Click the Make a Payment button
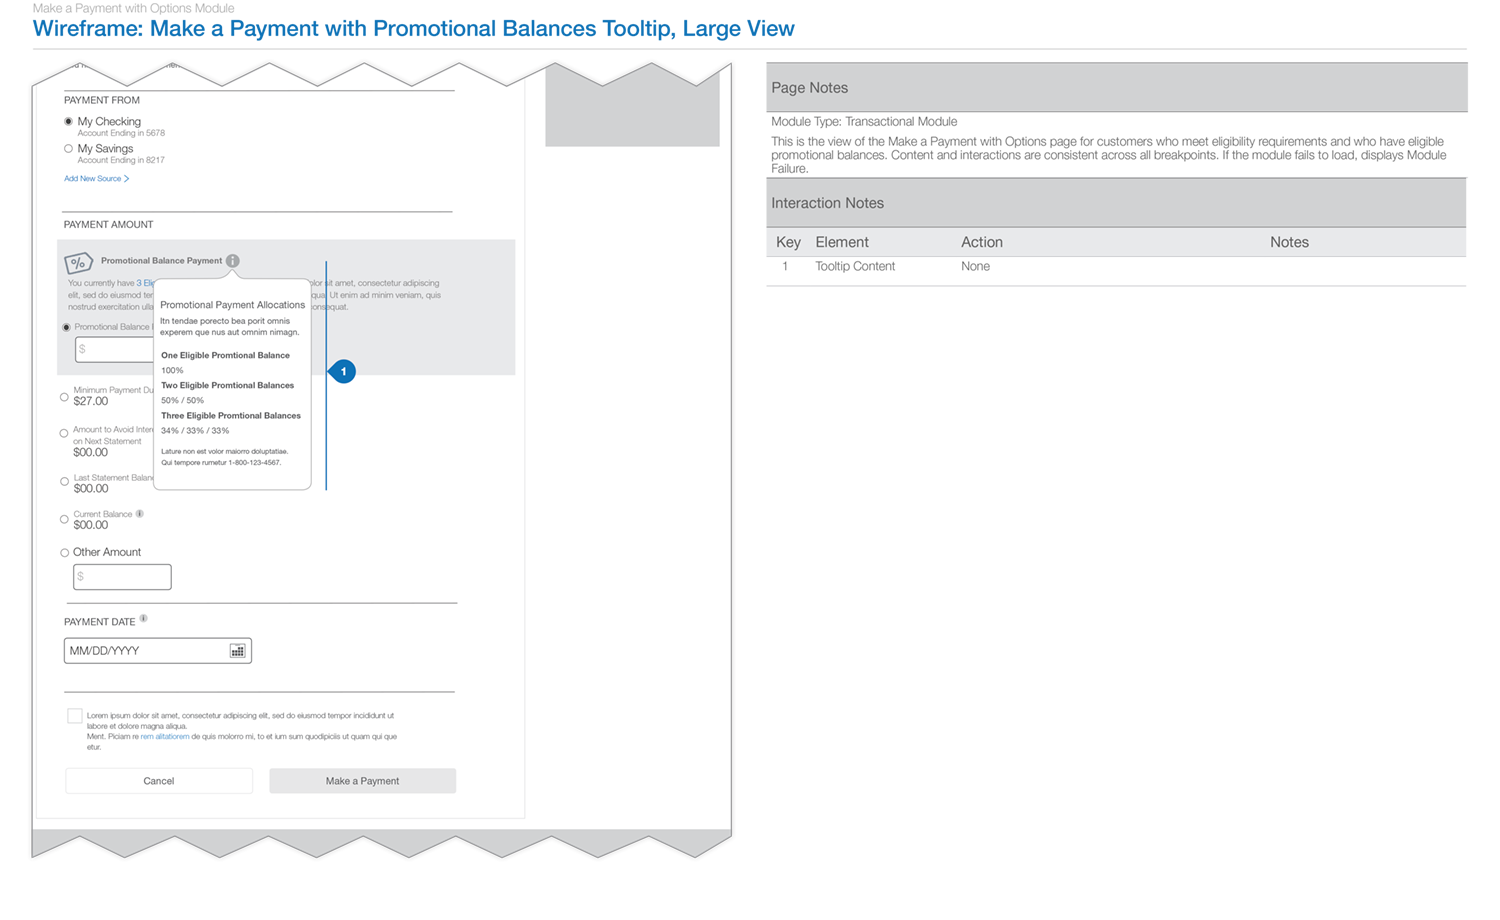Viewport: 1500px width, 920px height. click(362, 781)
